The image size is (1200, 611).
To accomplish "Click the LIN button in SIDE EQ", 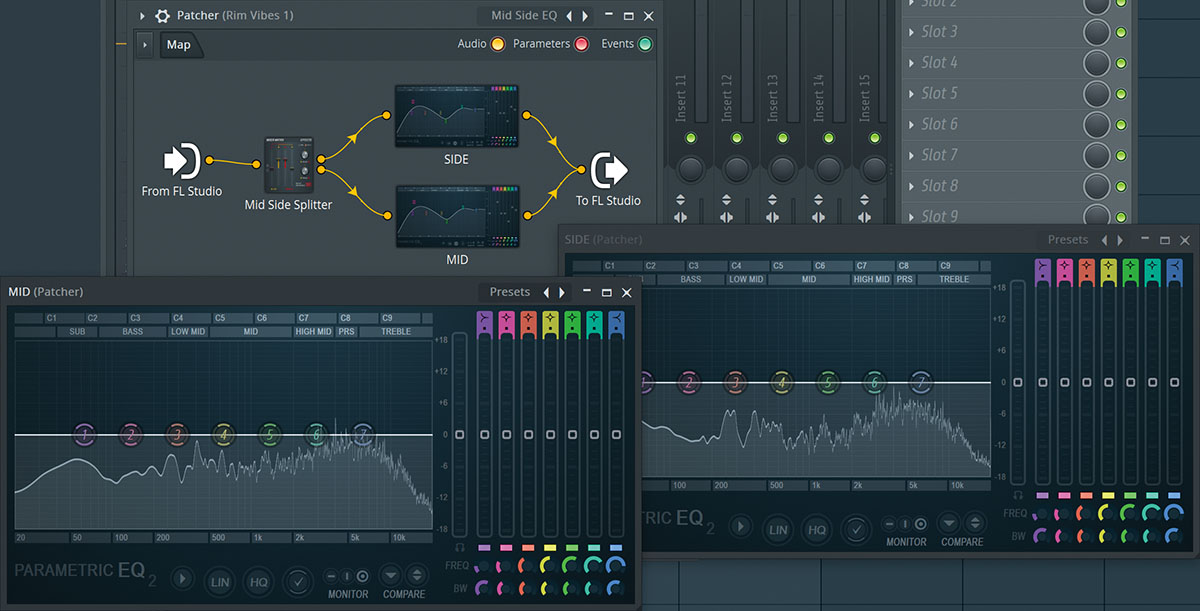I will 778,530.
